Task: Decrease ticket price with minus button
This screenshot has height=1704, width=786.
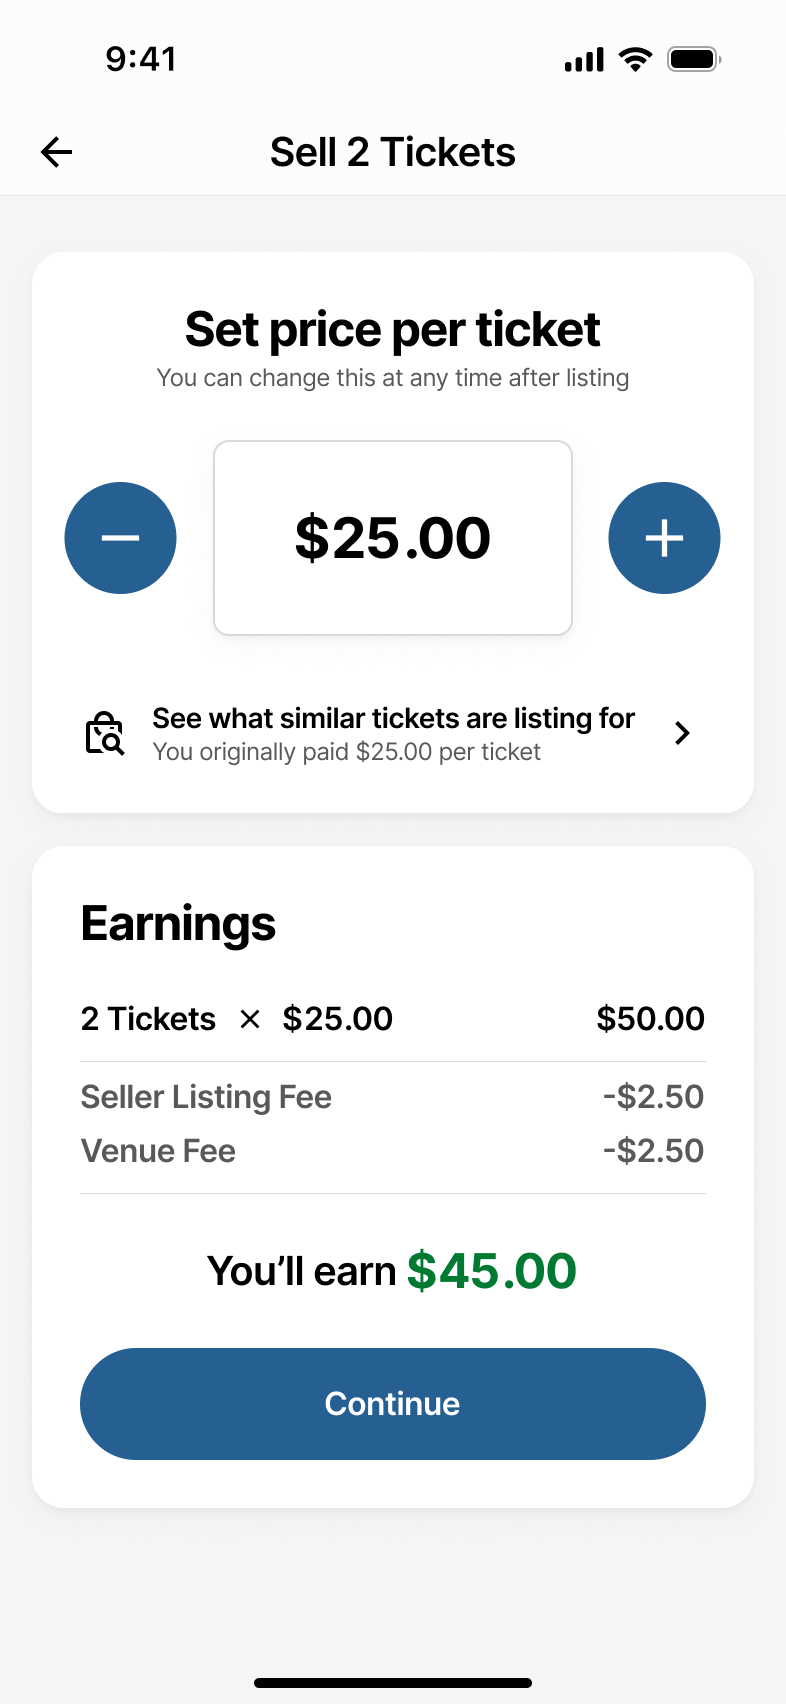Action: coord(121,538)
